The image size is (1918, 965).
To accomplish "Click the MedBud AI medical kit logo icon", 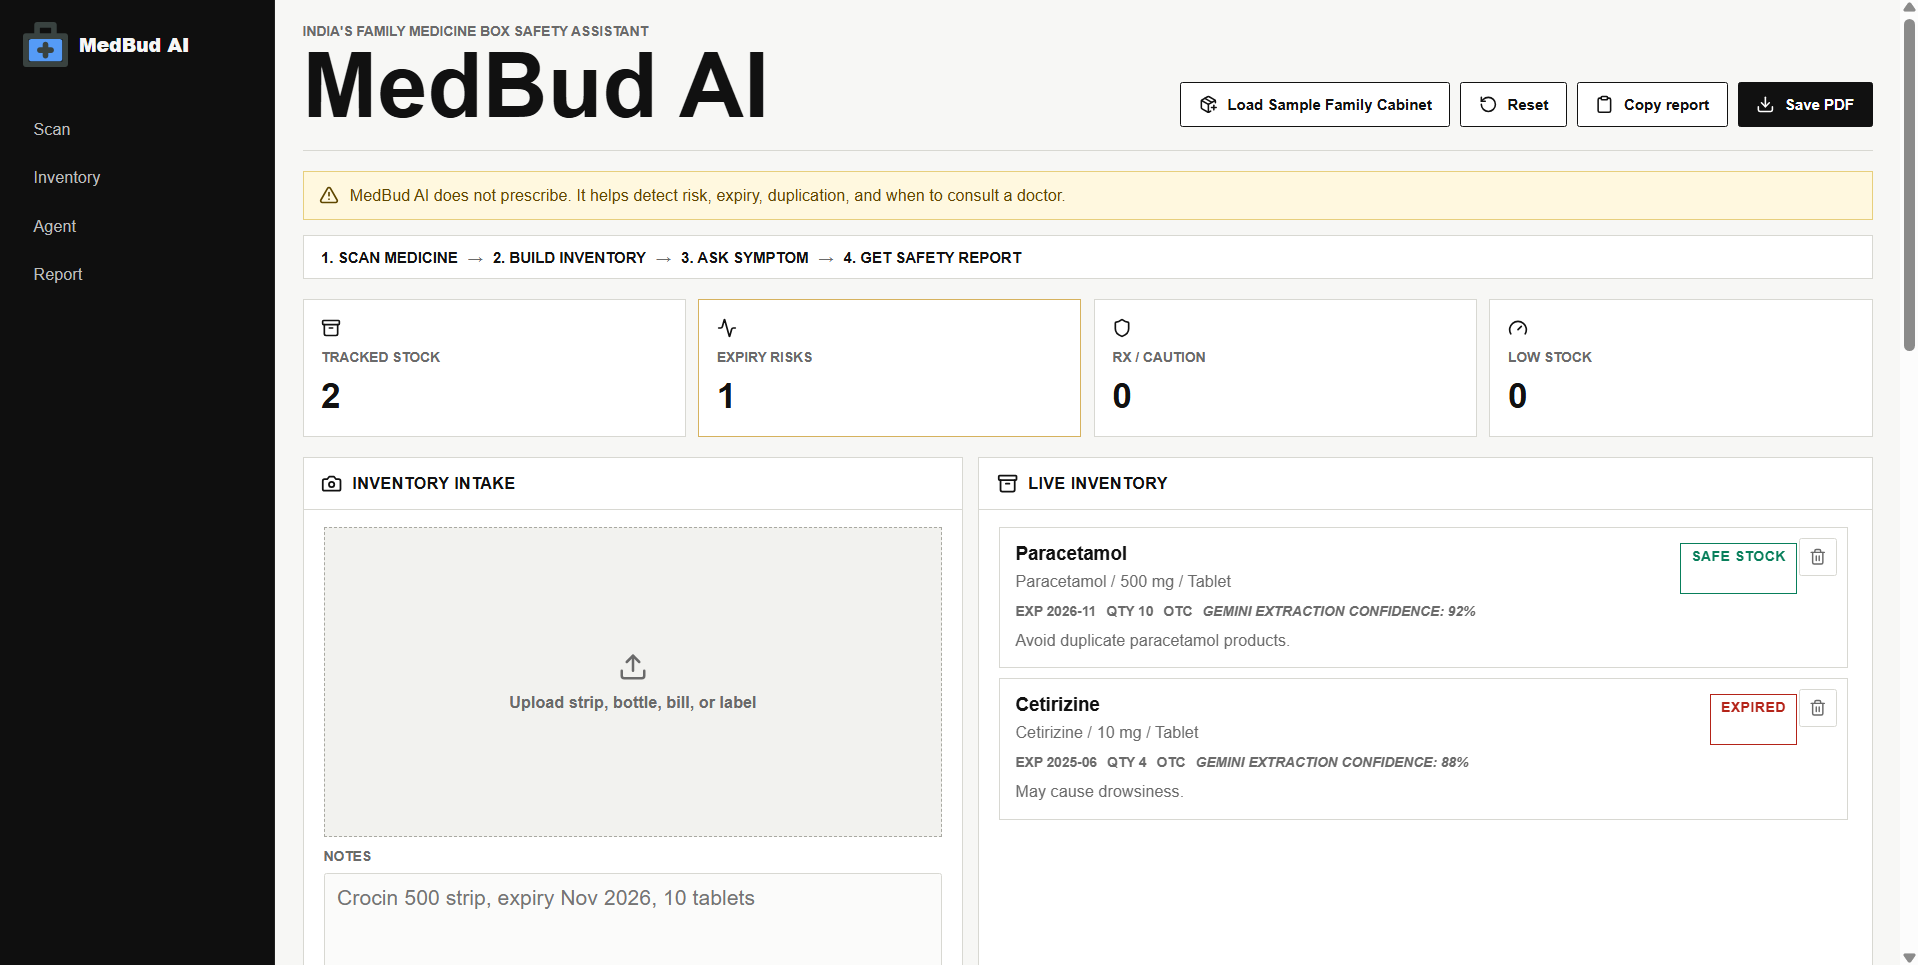I will 45,45.
